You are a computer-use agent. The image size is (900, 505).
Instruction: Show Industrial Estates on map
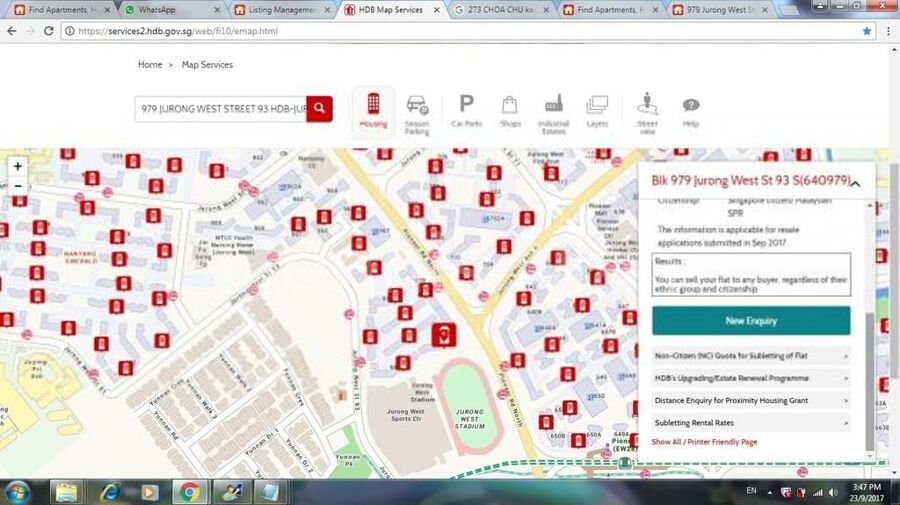pyautogui.click(x=553, y=112)
